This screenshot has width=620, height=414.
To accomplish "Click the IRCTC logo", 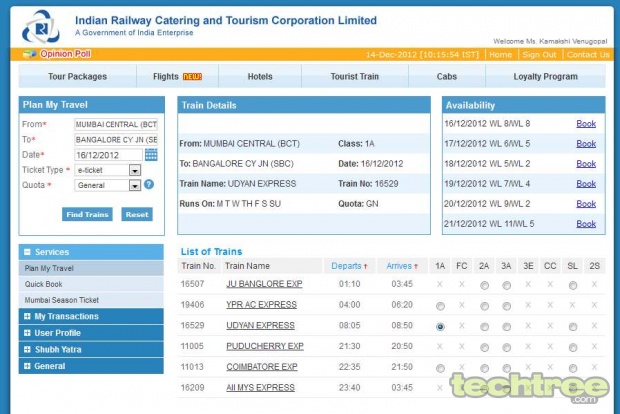I will pos(41,27).
